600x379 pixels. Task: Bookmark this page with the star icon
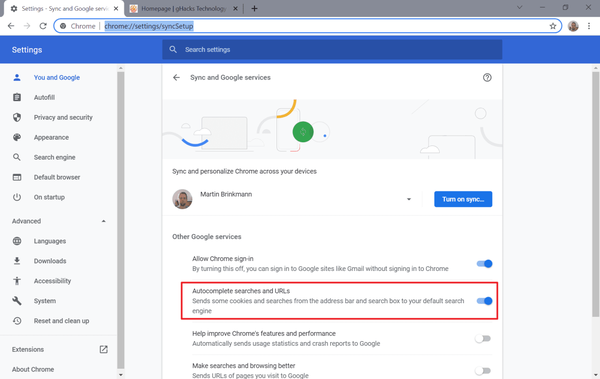point(553,26)
